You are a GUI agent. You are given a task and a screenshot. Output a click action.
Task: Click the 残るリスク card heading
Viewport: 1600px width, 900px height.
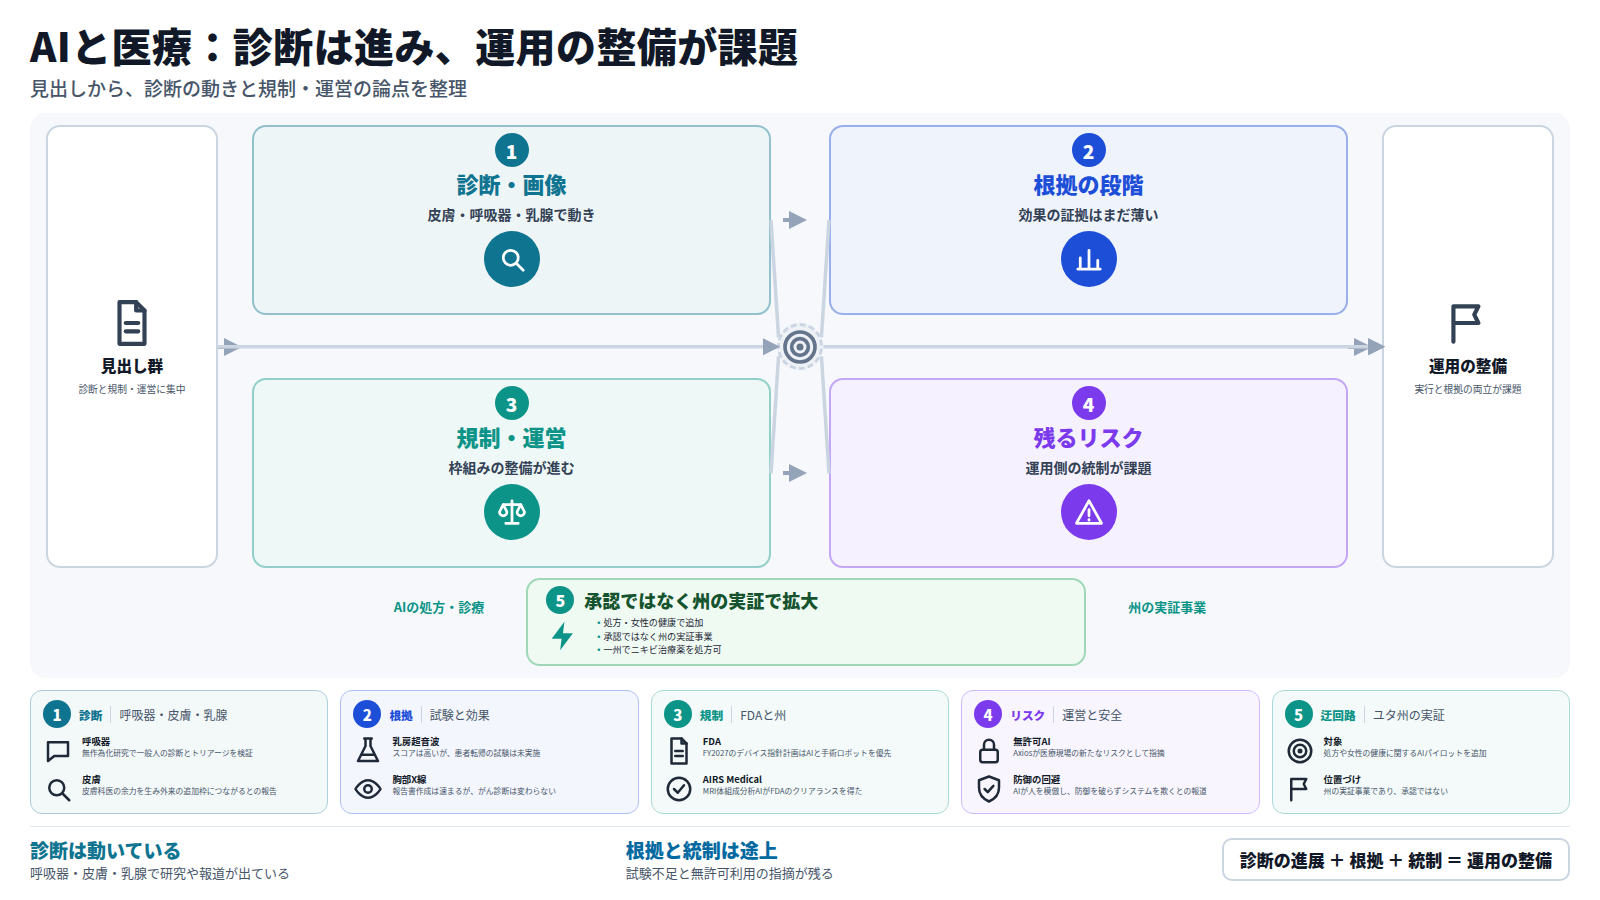click(x=1089, y=438)
